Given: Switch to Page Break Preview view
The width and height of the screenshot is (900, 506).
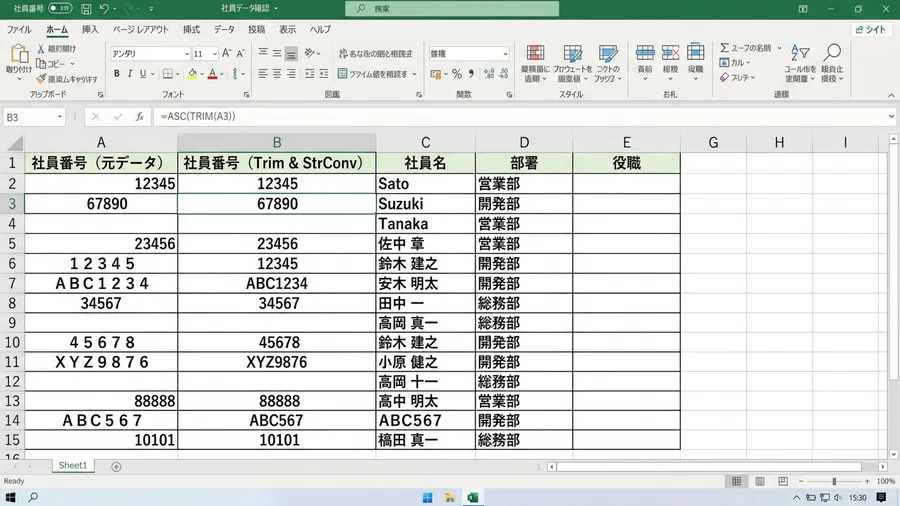Looking at the screenshot, I should [x=783, y=481].
